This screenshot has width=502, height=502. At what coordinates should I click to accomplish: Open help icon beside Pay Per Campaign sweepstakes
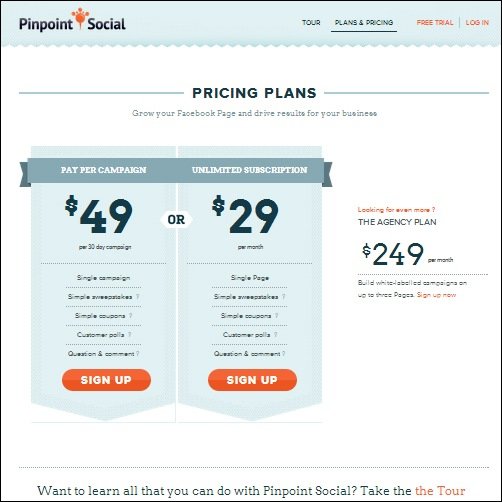click(x=138, y=297)
